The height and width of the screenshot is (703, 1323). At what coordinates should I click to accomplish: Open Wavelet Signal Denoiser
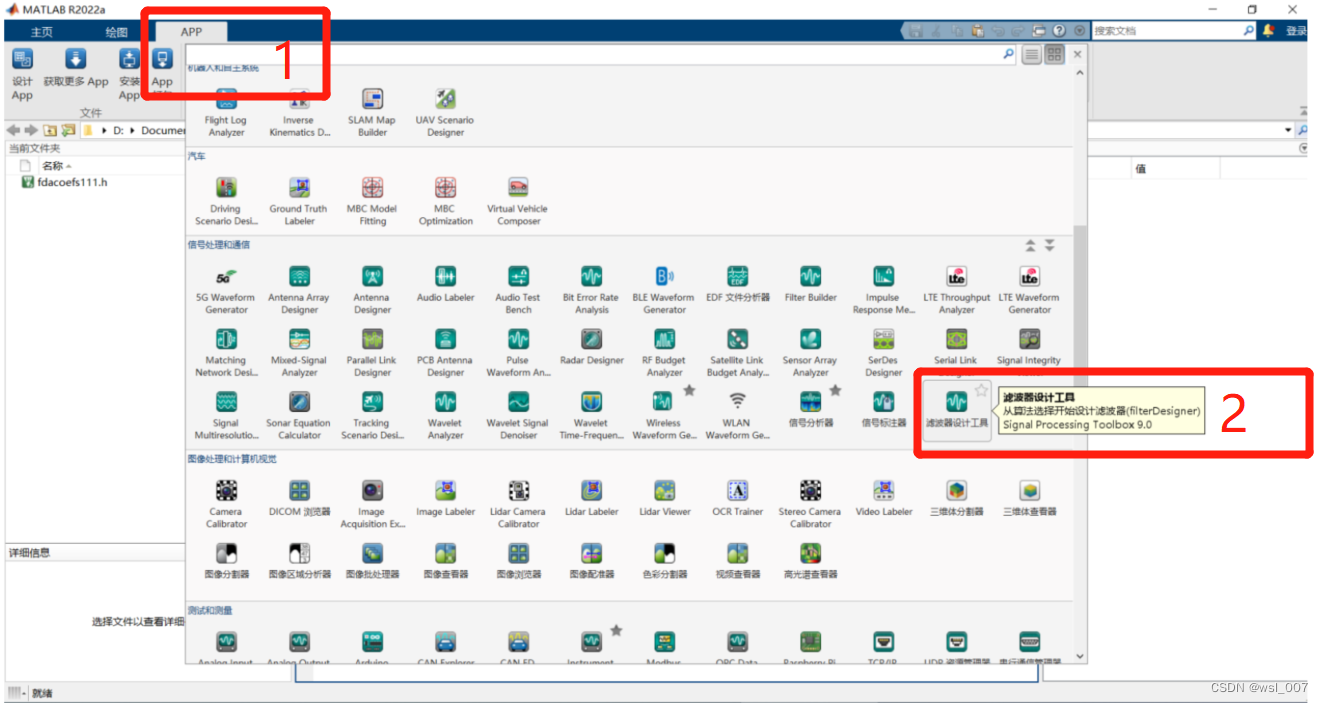[518, 416]
